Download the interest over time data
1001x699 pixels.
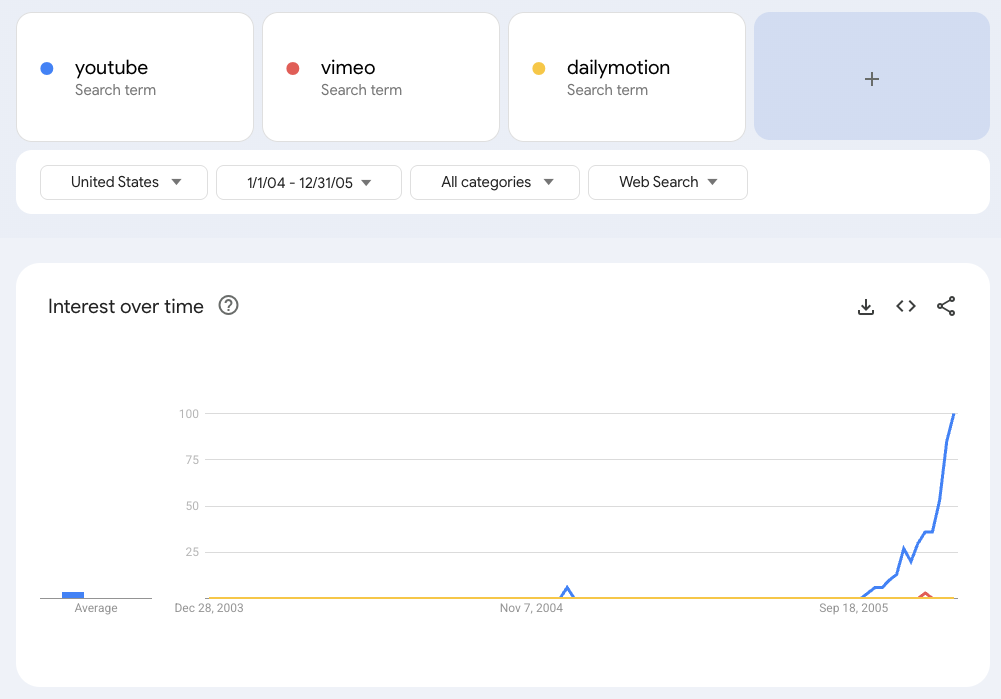pos(866,307)
